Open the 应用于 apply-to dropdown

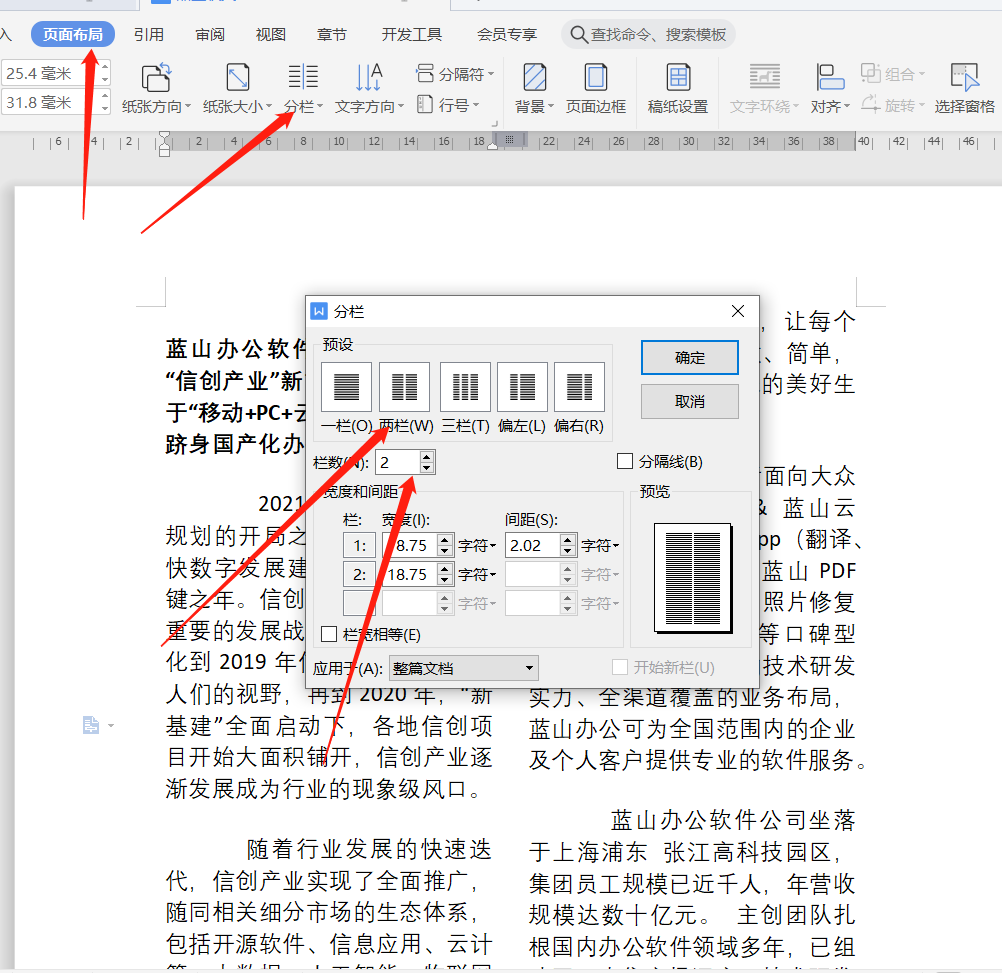463,668
